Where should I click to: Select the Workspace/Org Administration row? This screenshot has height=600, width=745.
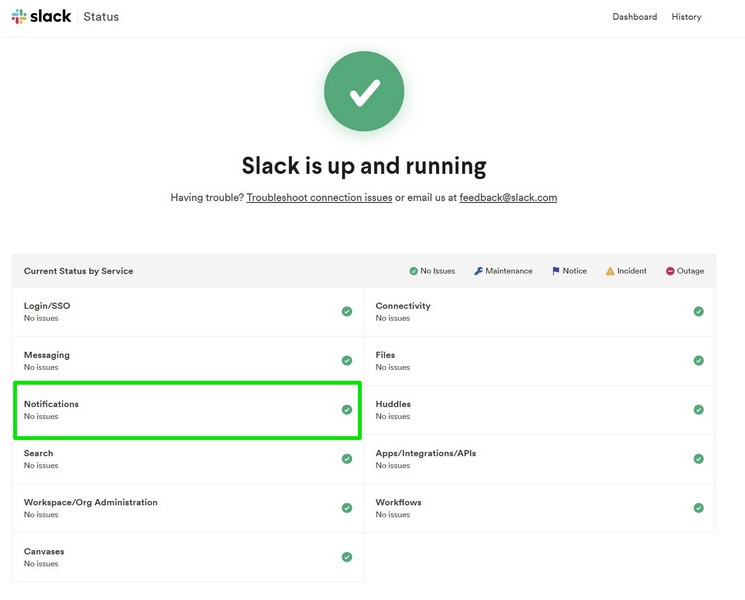[187, 508]
